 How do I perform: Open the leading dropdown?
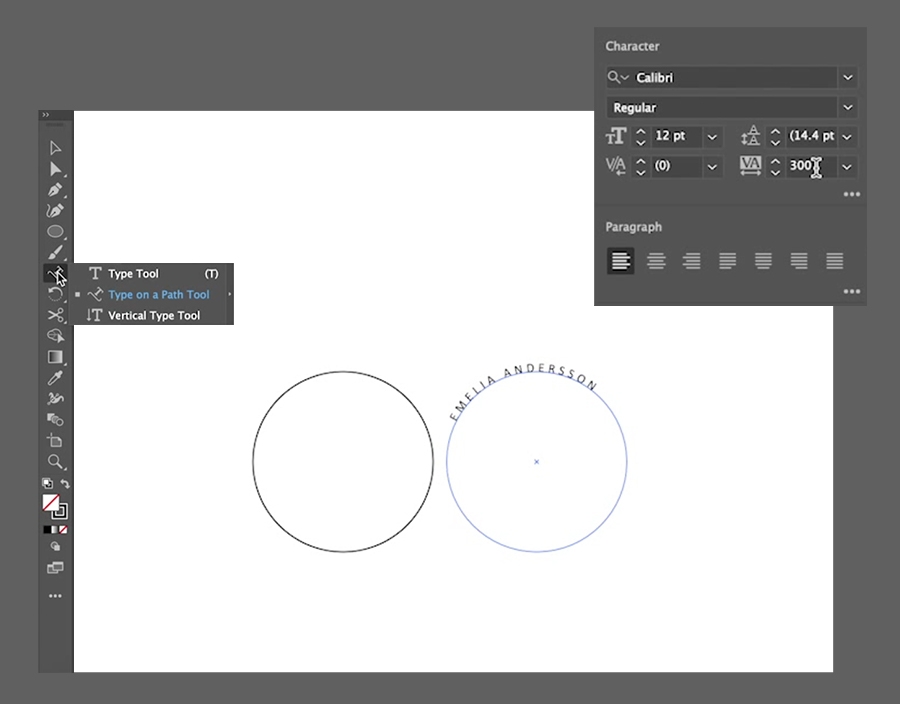pos(847,137)
